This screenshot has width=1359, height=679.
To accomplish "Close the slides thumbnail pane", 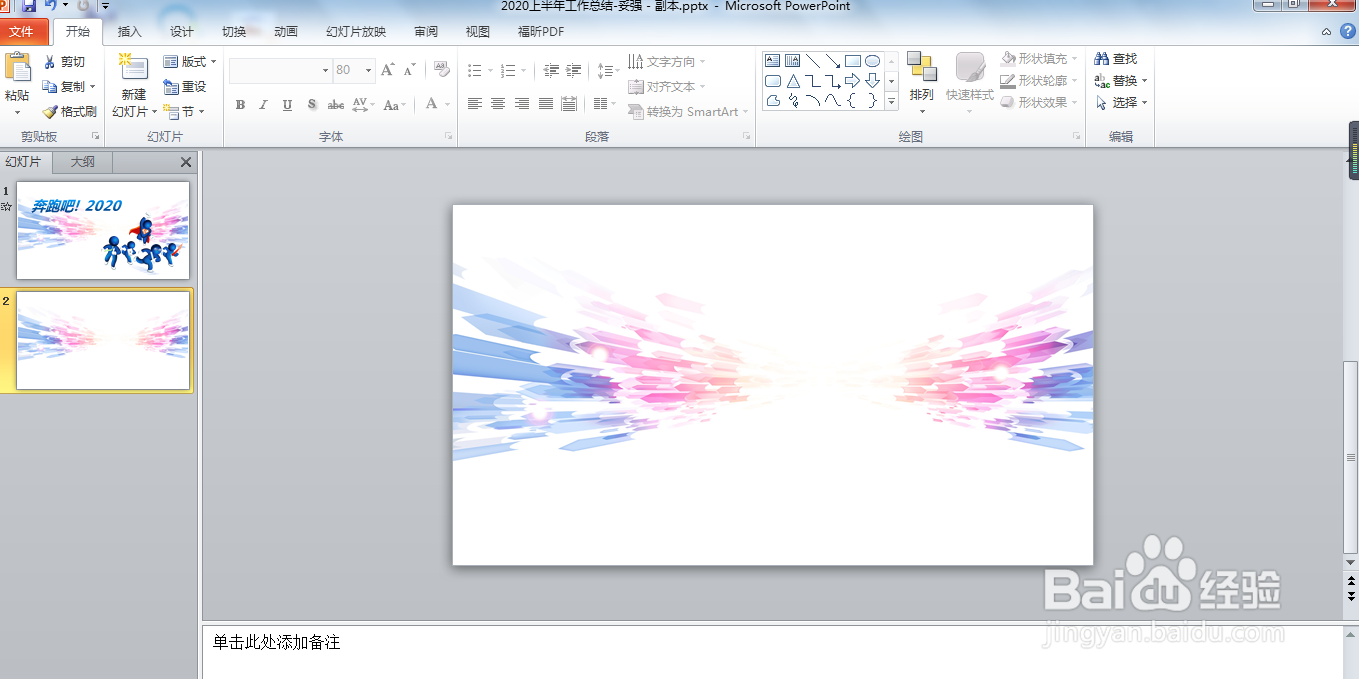I will coord(185,162).
